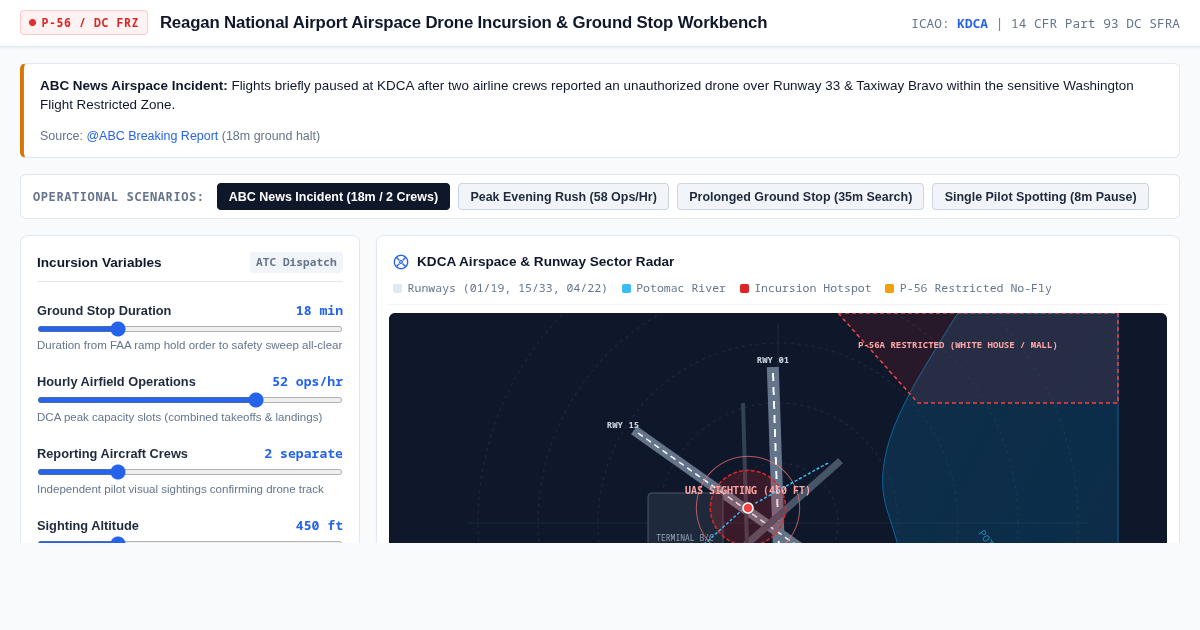Viewport: 1200px width, 630px height.
Task: Click the UAS SIGHTING label on radar
Action: [748, 491]
